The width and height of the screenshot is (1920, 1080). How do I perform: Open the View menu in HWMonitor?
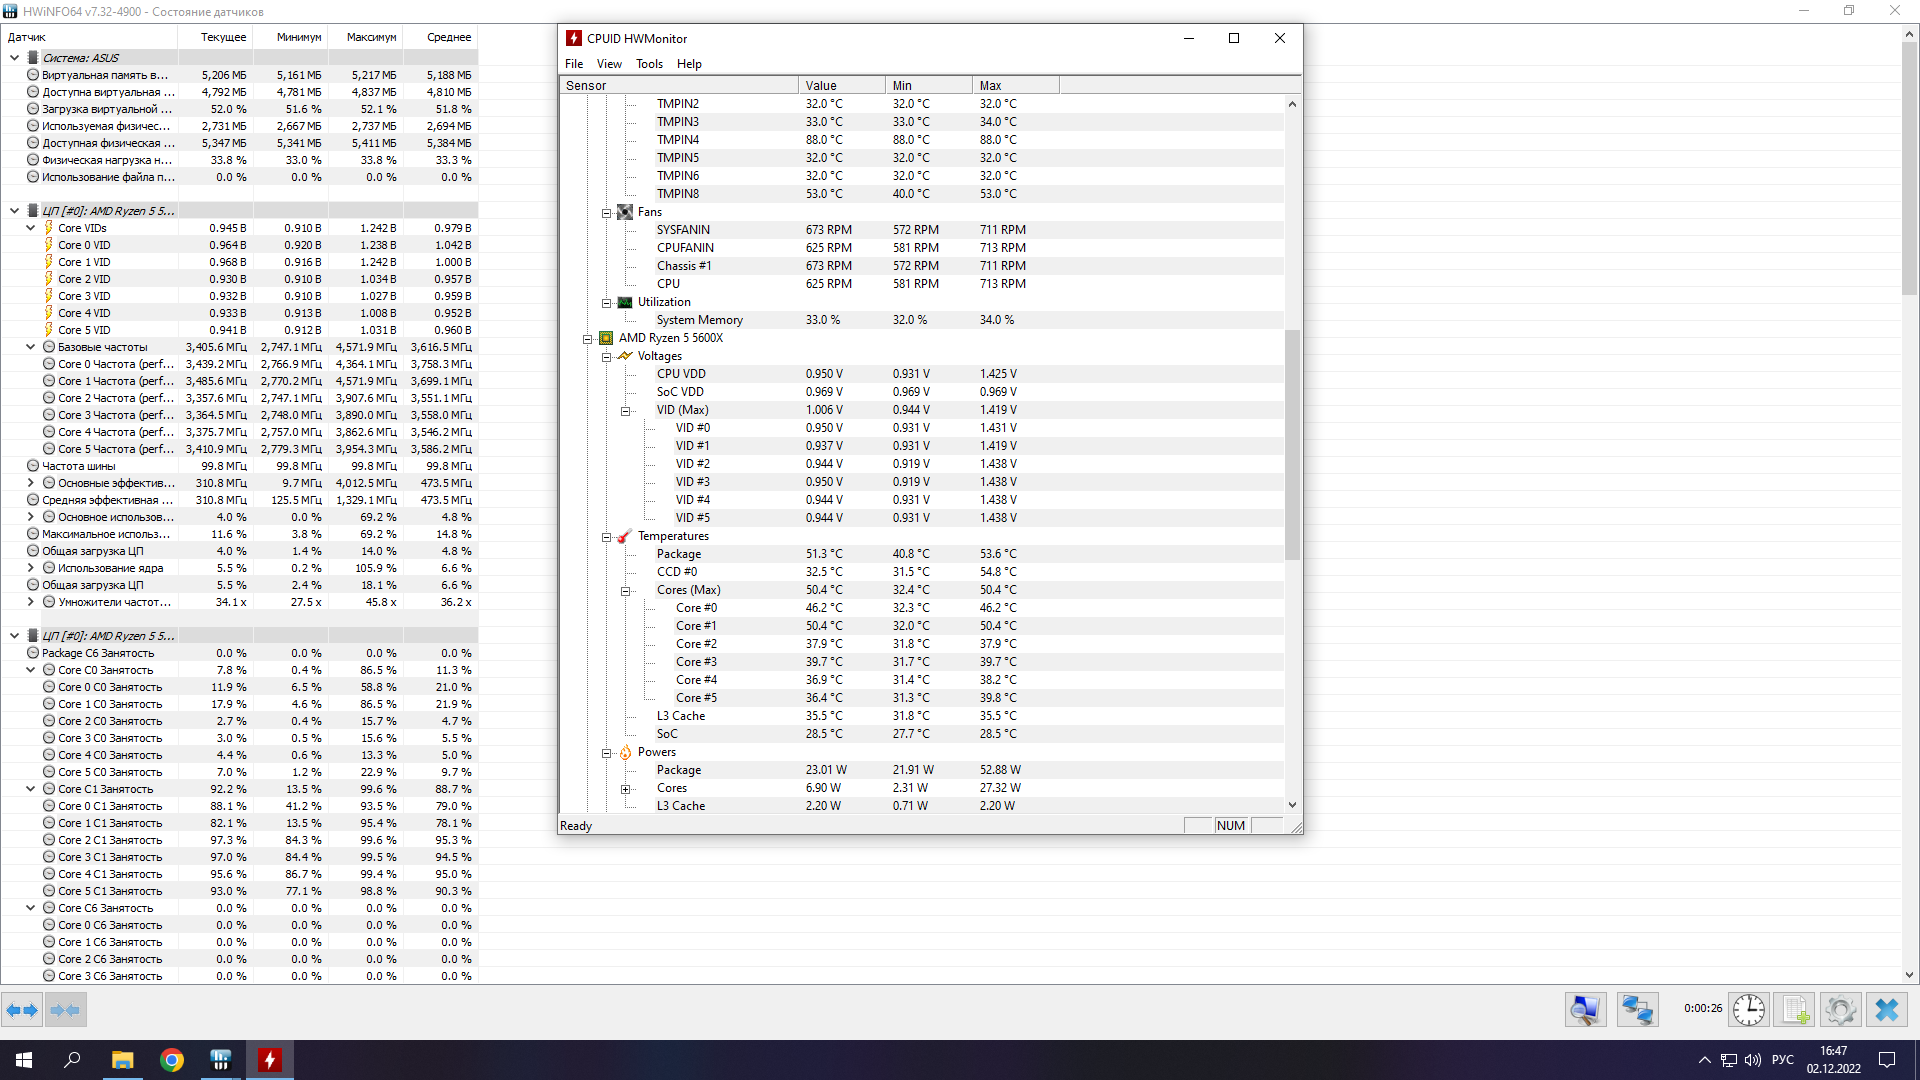tap(608, 64)
